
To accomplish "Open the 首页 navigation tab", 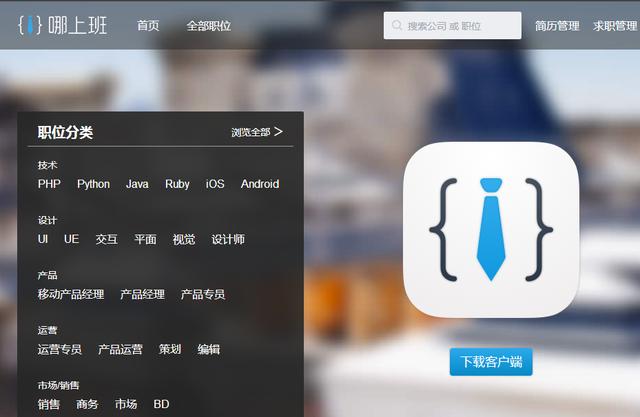I will click(x=148, y=26).
